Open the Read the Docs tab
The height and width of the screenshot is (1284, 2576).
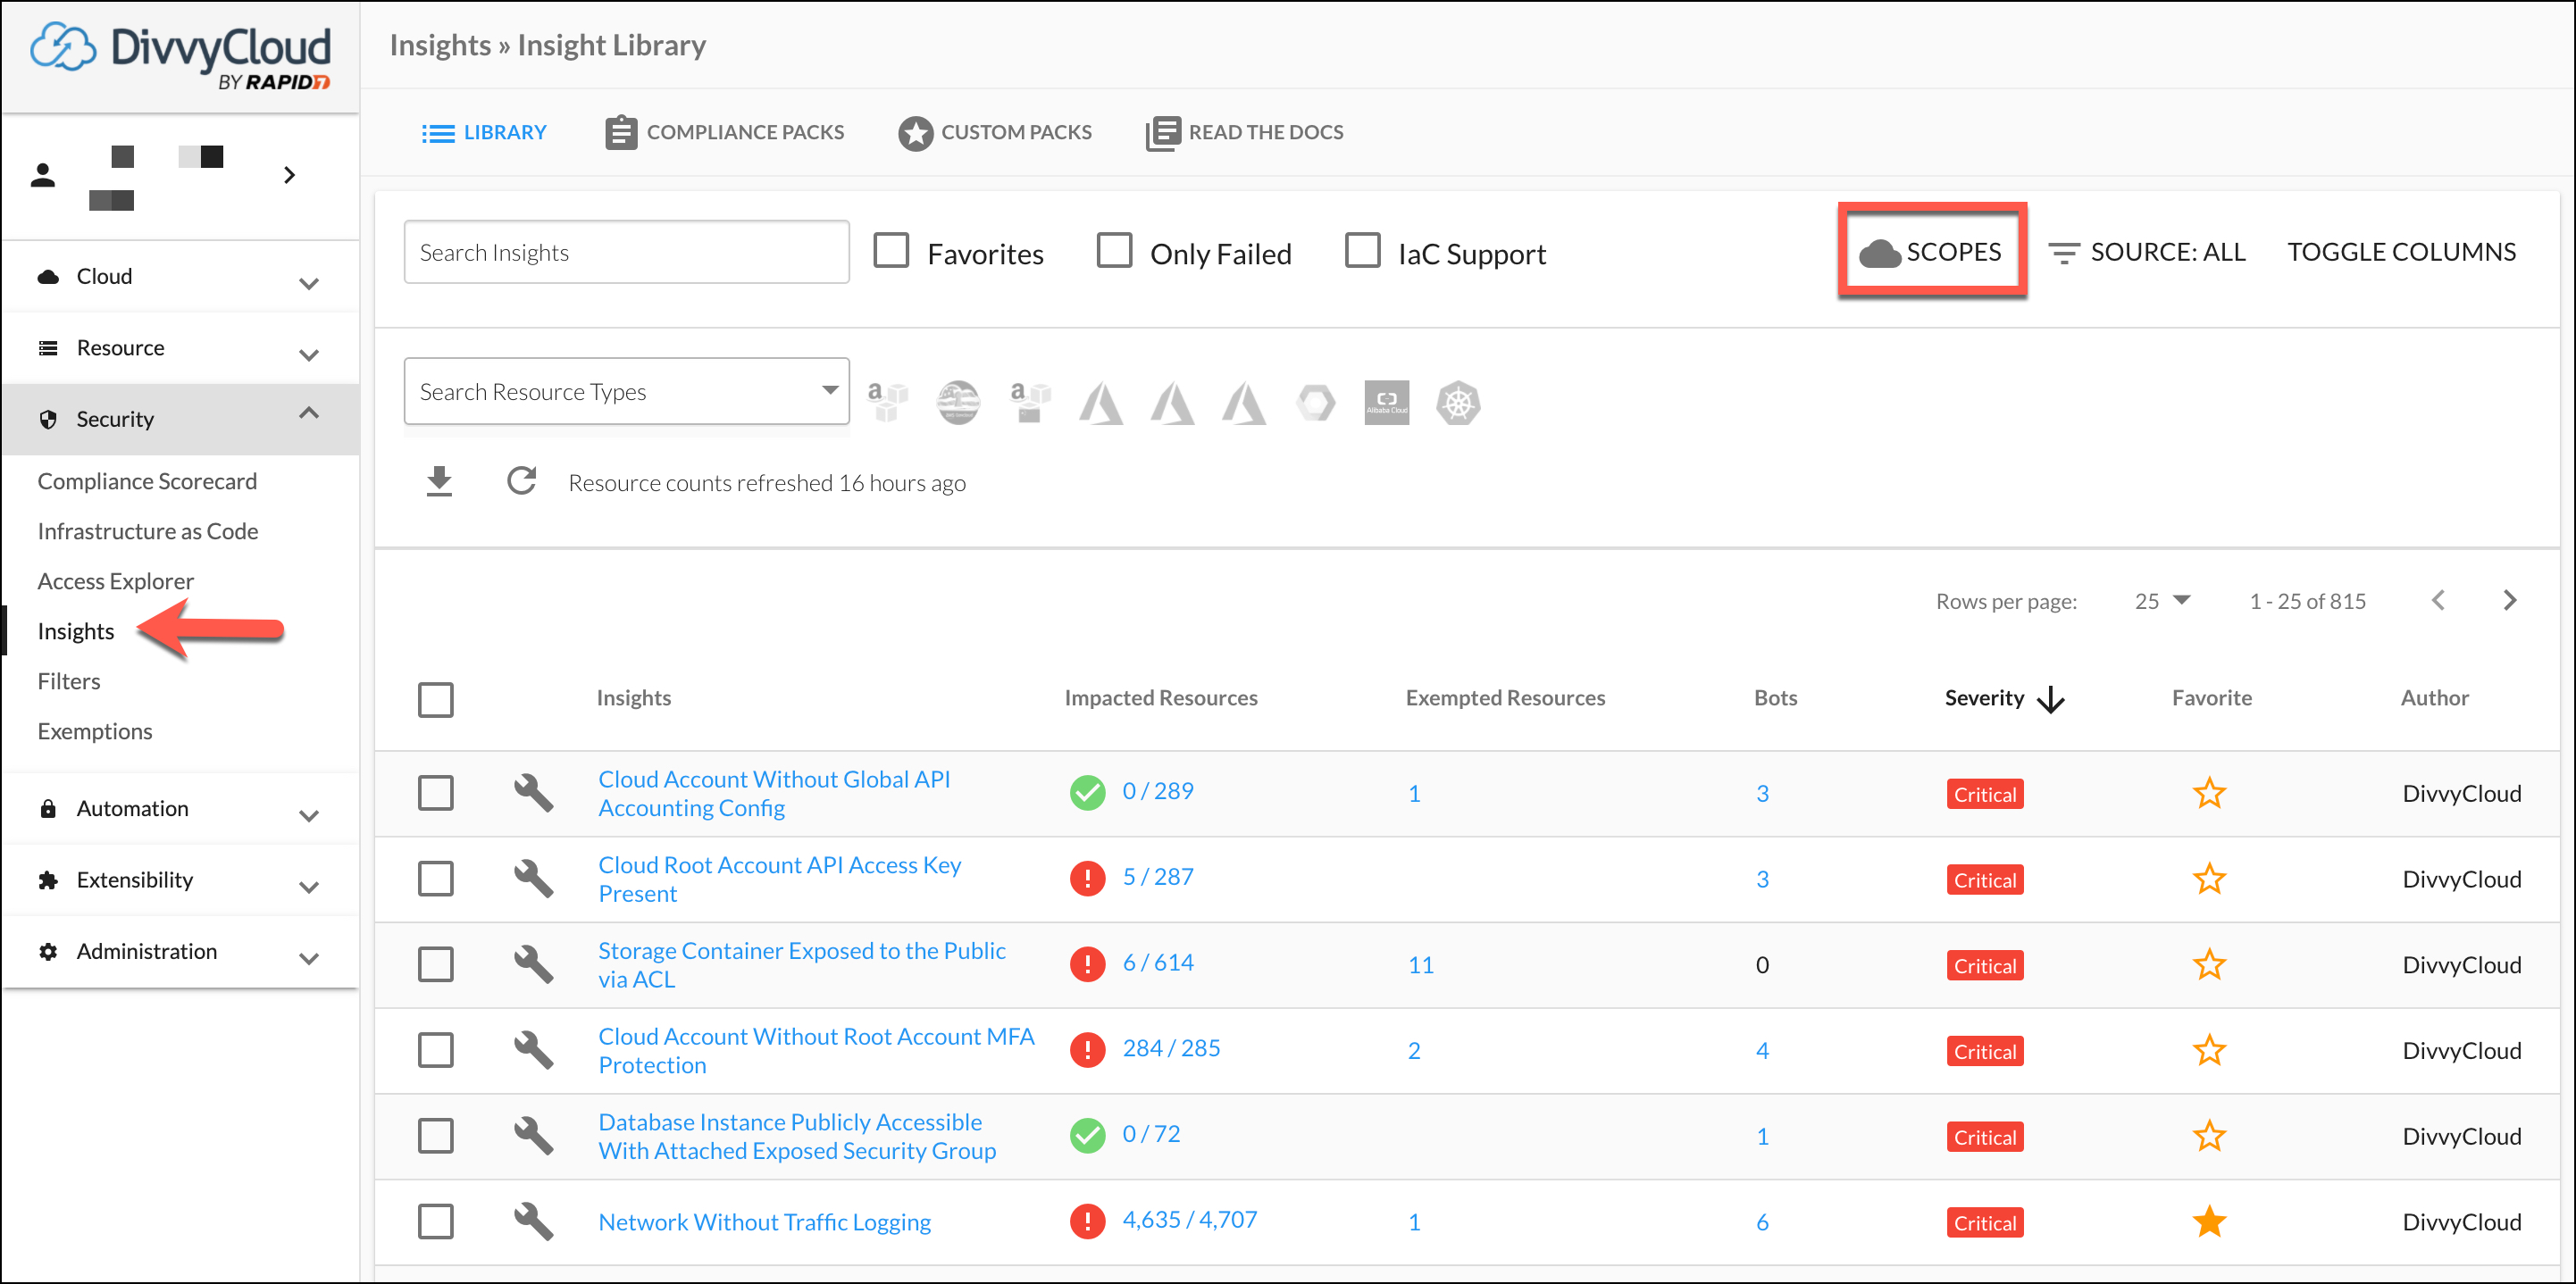[x=1244, y=132]
